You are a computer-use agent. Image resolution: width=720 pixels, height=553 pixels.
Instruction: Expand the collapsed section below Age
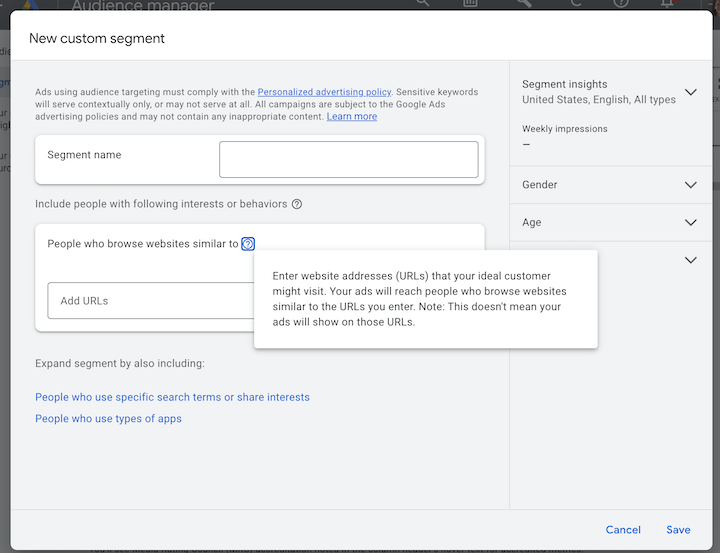690,260
